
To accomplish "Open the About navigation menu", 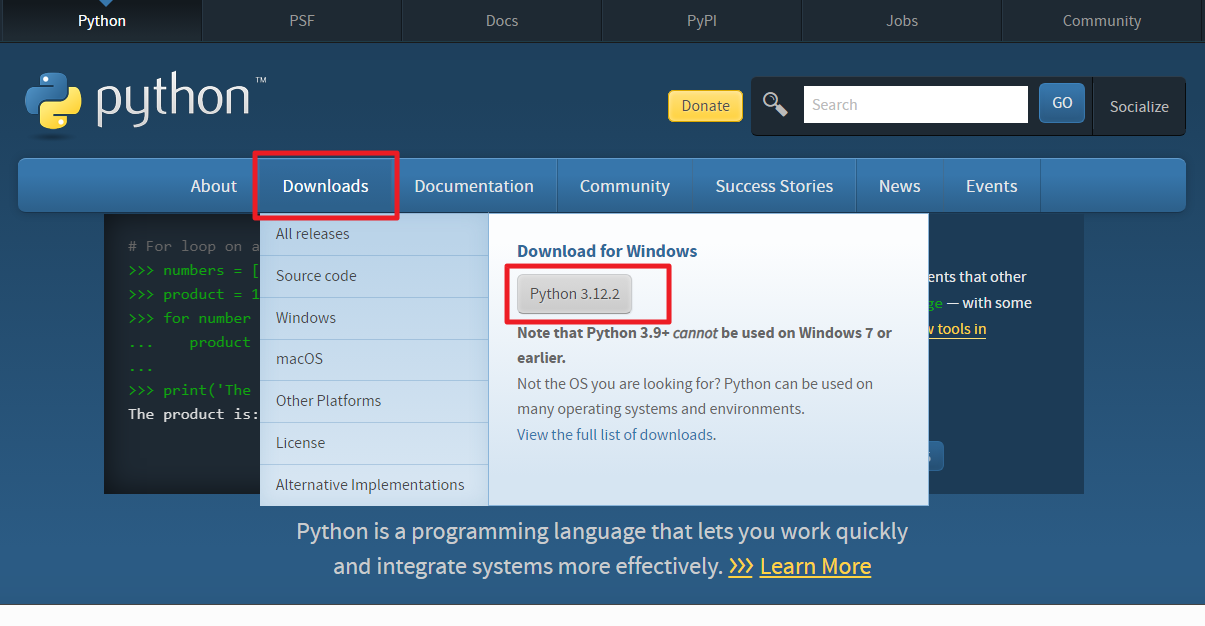I will coord(214,186).
